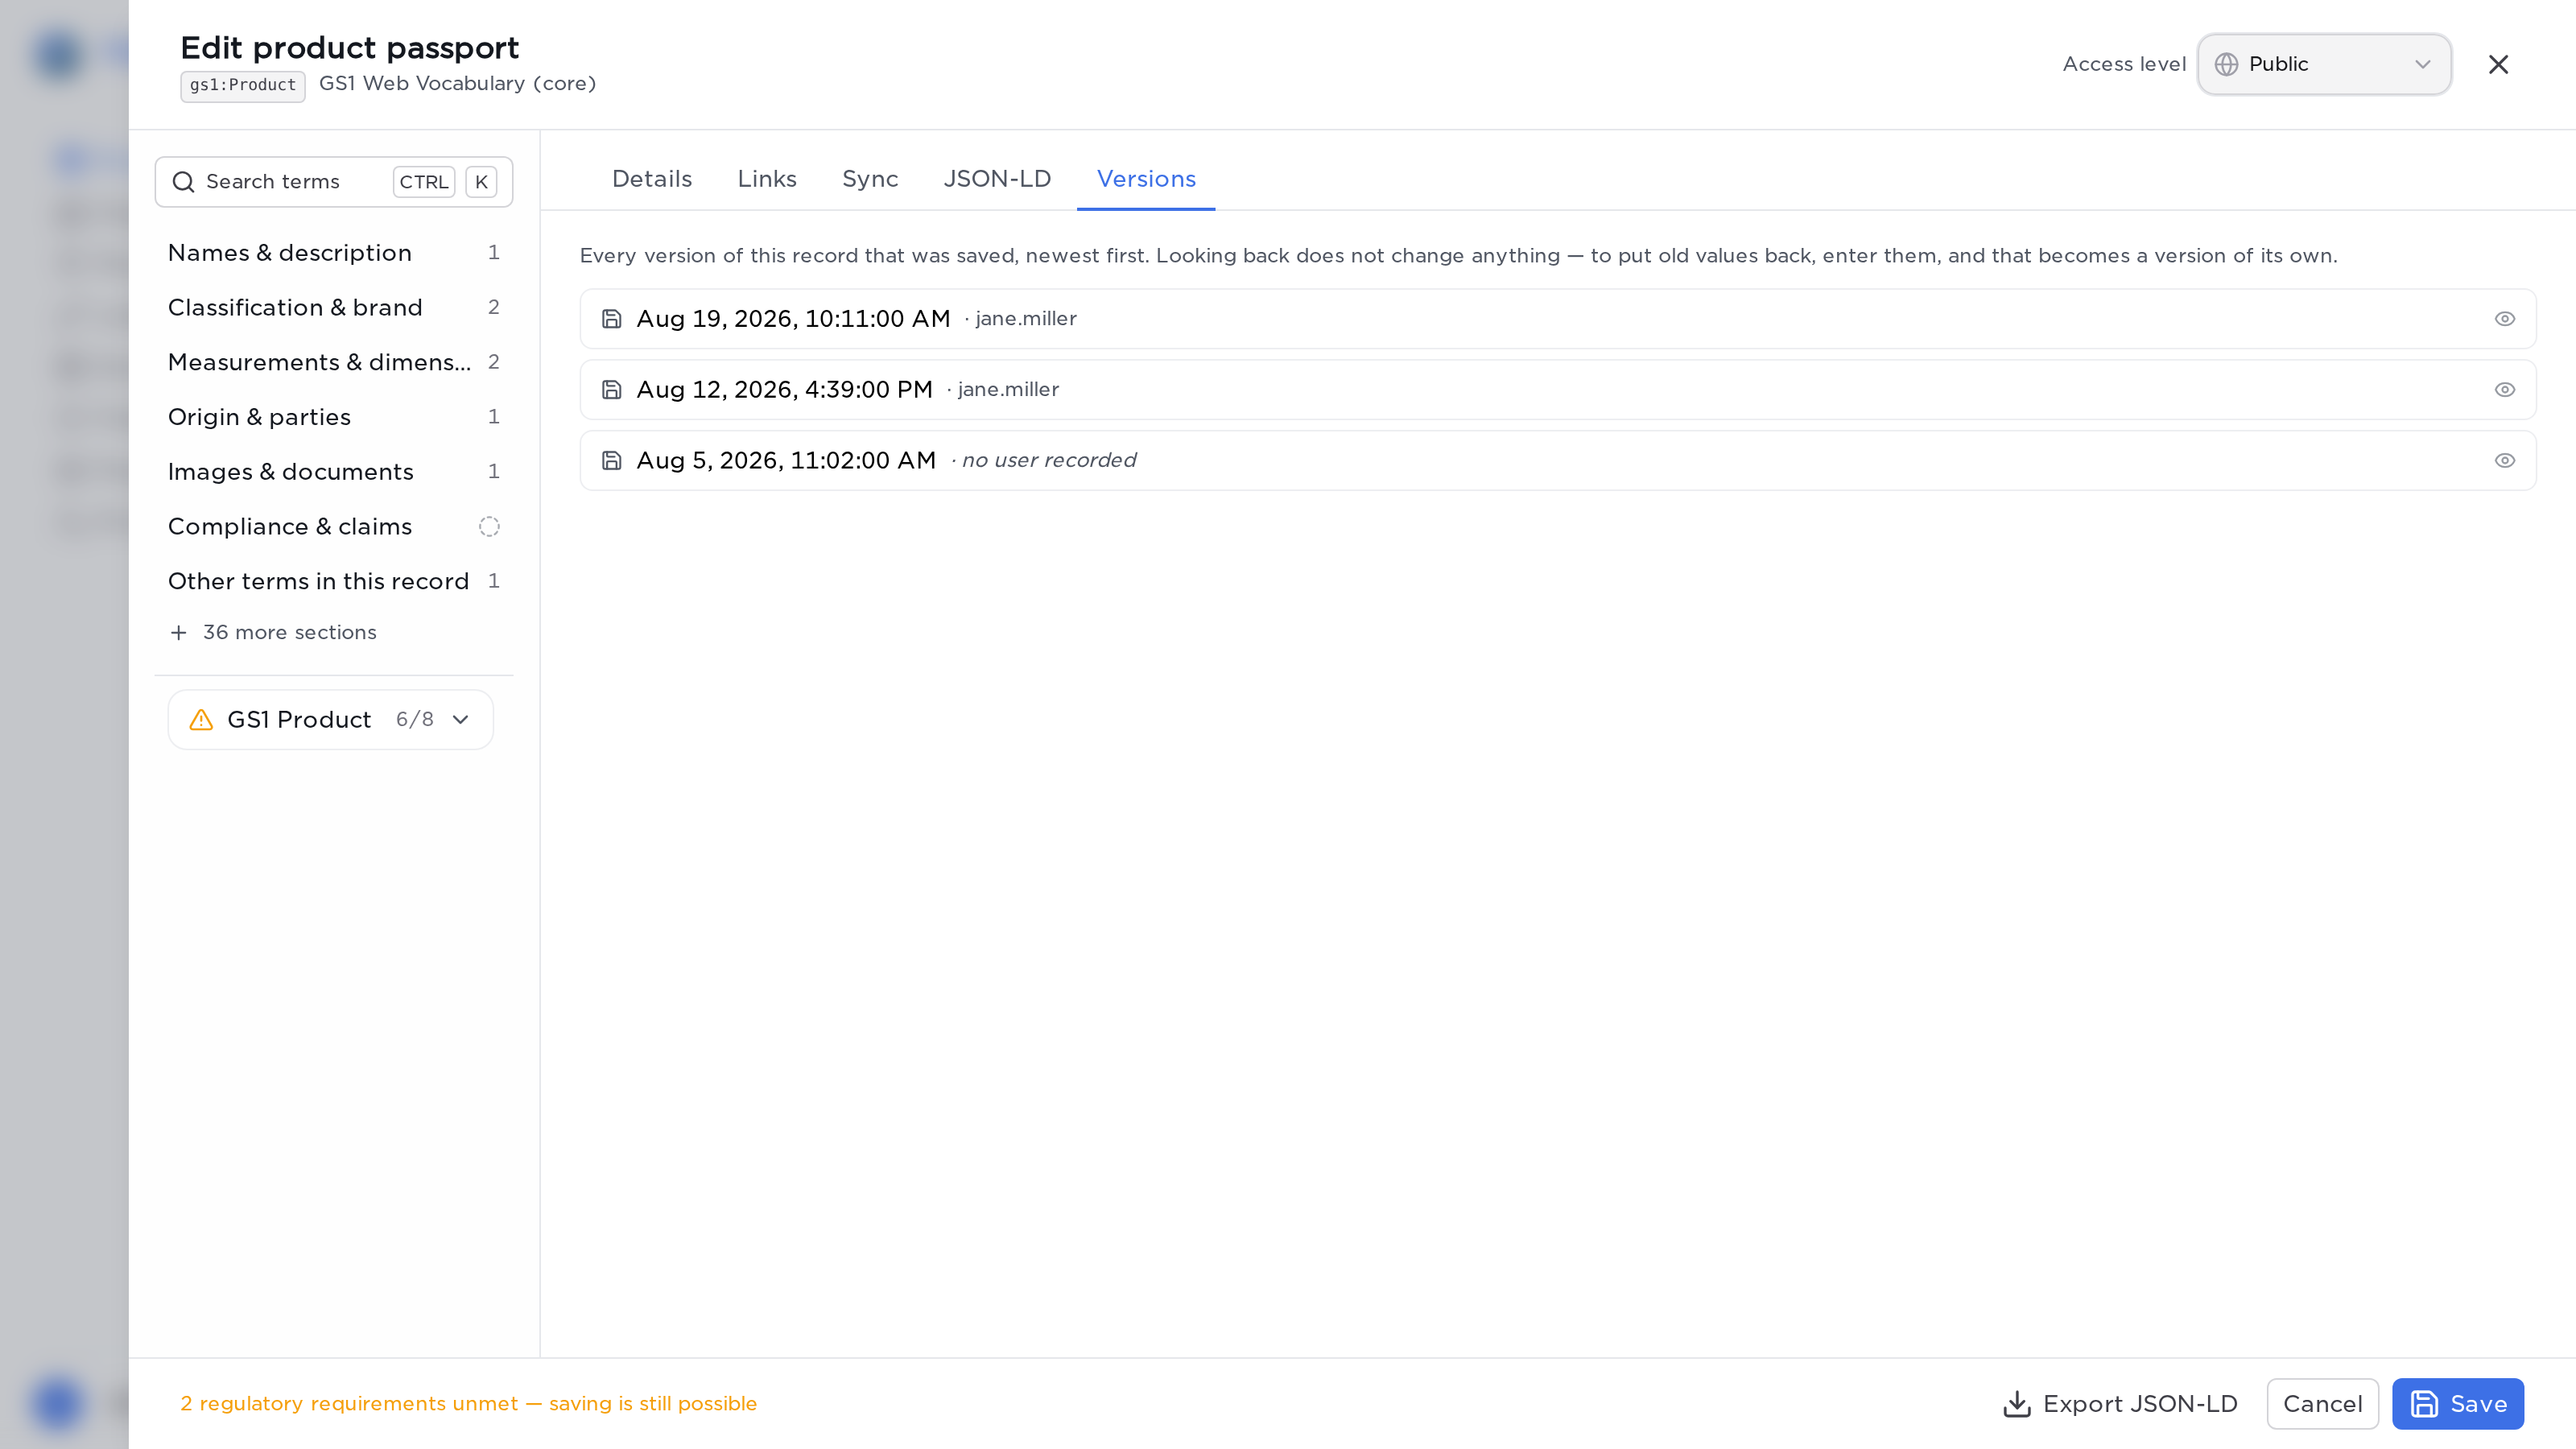Open Compliance & claims section
The width and height of the screenshot is (2576, 1449).
pyautogui.click(x=334, y=527)
